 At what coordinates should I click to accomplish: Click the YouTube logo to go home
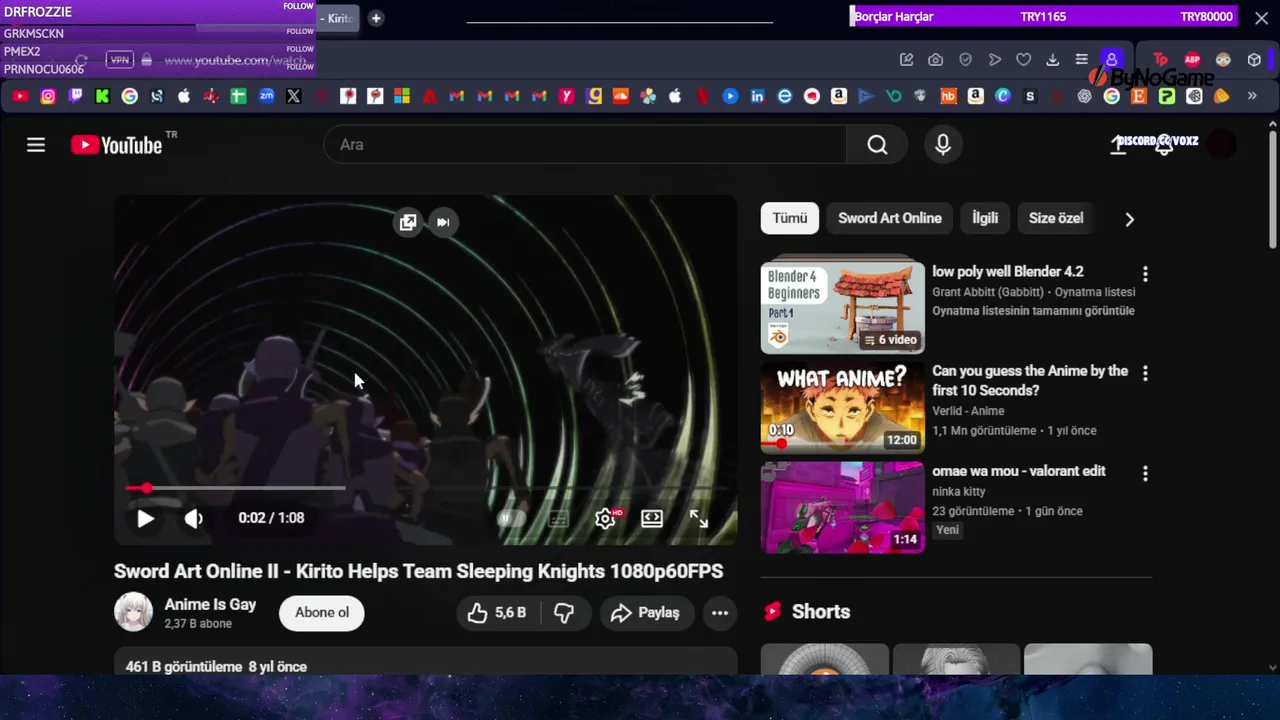coord(117,145)
